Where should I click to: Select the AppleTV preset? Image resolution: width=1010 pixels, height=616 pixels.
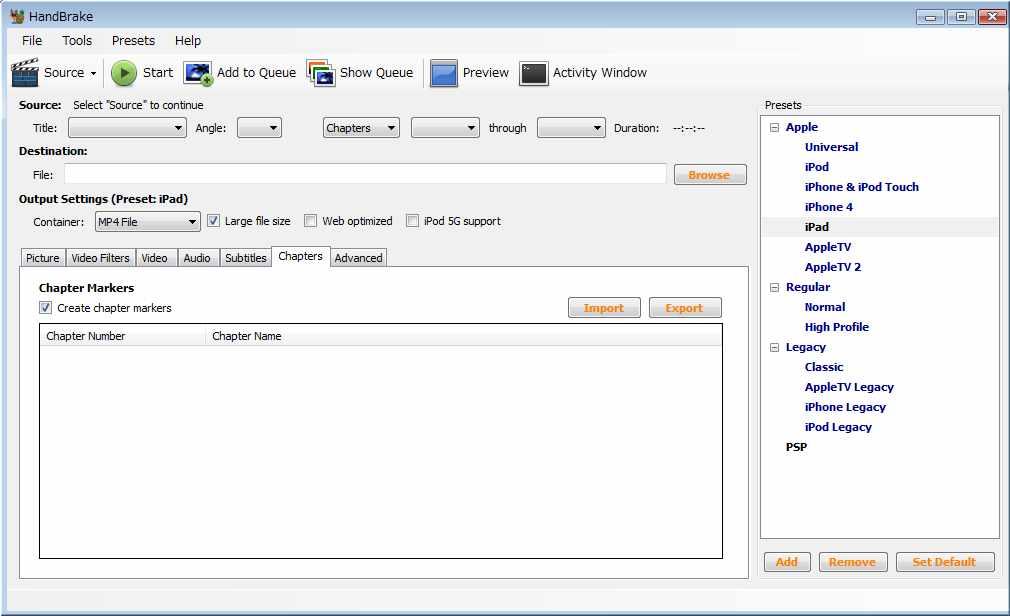pyautogui.click(x=828, y=247)
